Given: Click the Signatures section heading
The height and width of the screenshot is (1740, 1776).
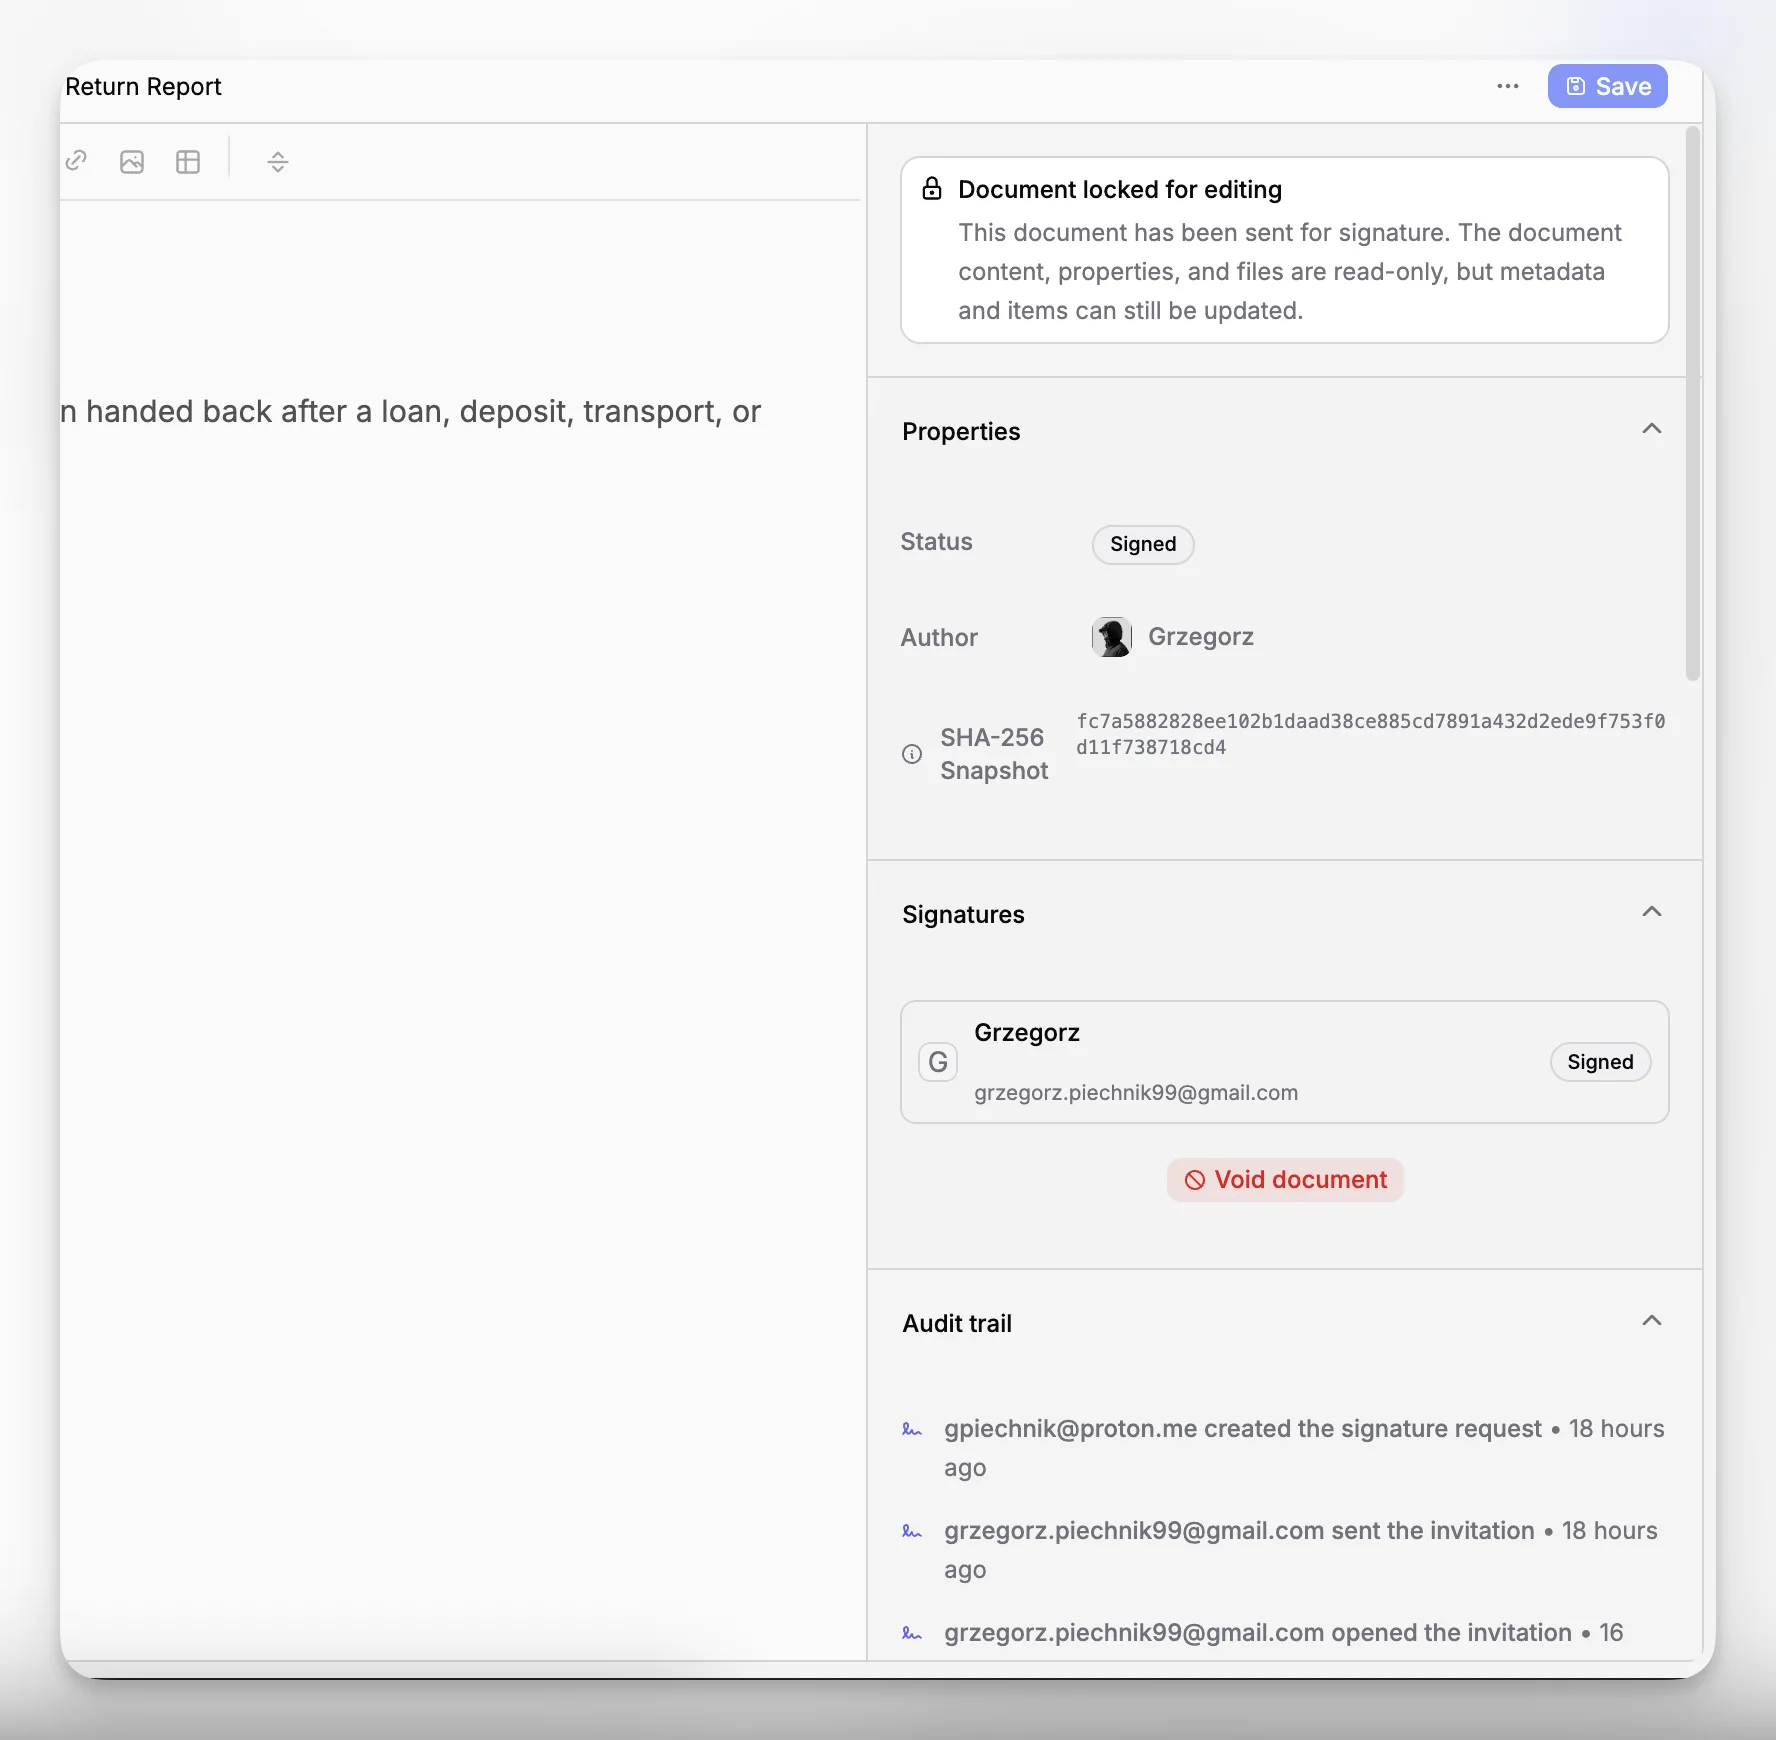Looking at the screenshot, I should pyautogui.click(x=963, y=914).
